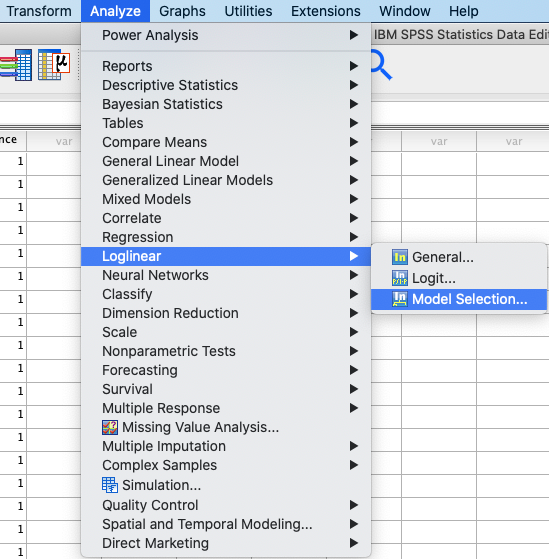Click the arrow beside Direct Marketing
The image size is (549, 559).
coord(354,543)
